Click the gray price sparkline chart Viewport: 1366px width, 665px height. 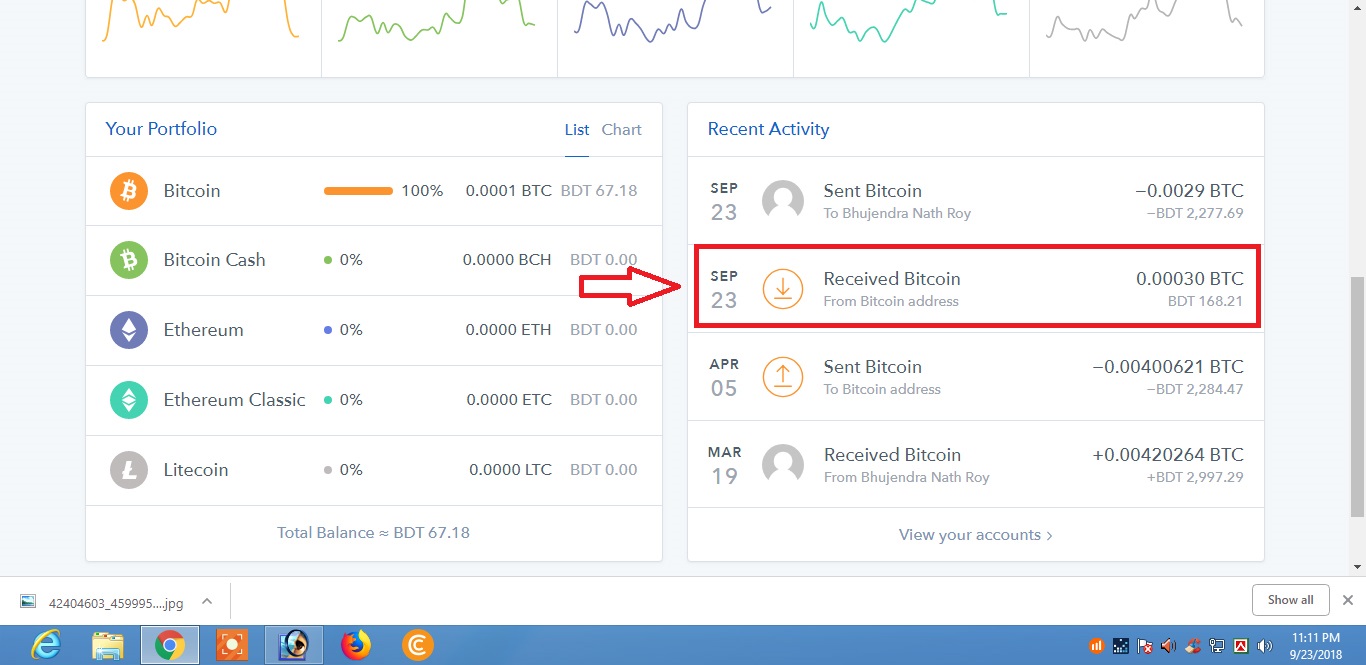tap(1145, 22)
